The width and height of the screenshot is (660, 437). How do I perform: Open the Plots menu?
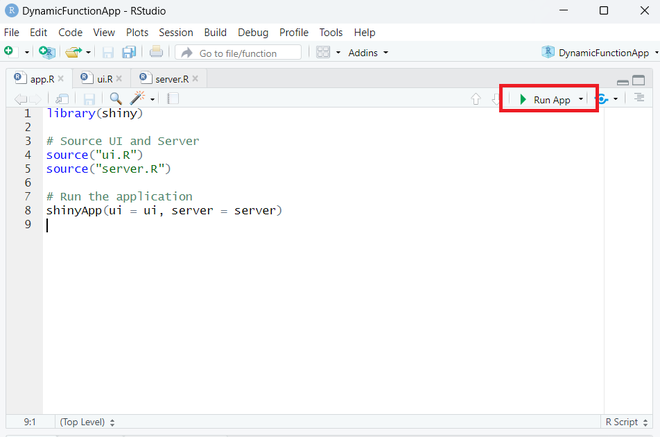[x=137, y=32]
